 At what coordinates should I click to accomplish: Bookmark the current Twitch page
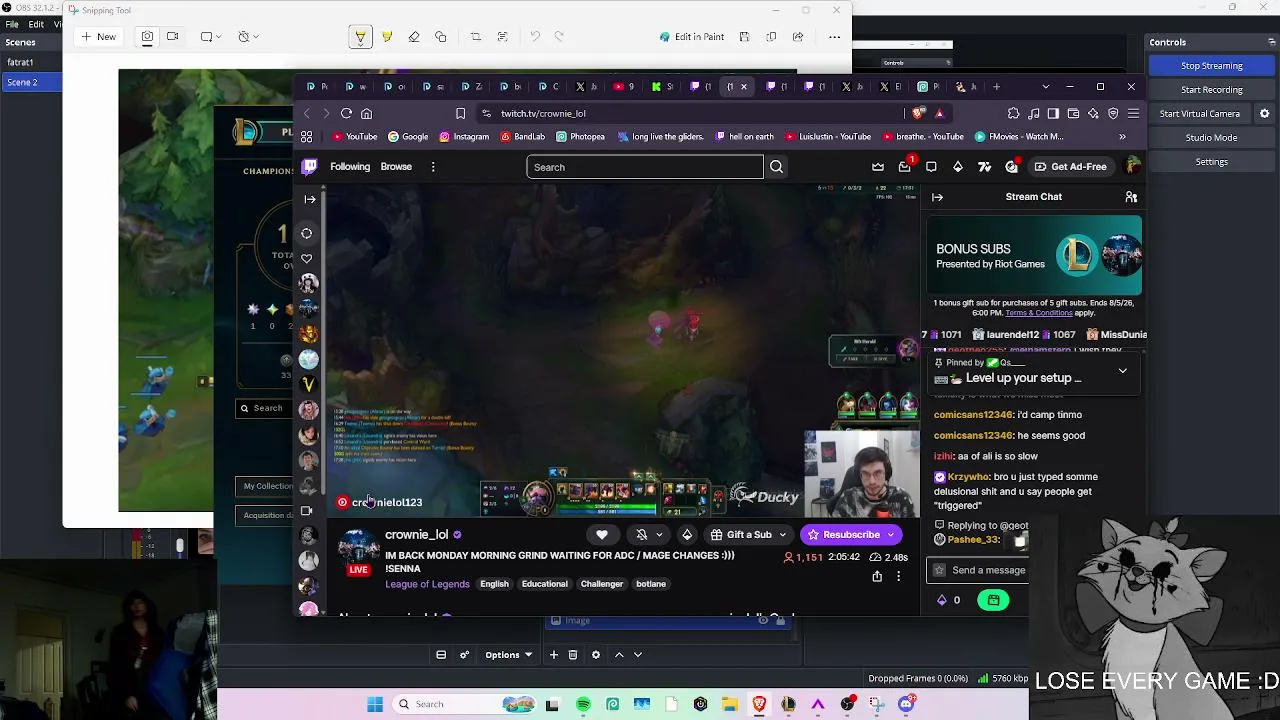click(x=460, y=114)
